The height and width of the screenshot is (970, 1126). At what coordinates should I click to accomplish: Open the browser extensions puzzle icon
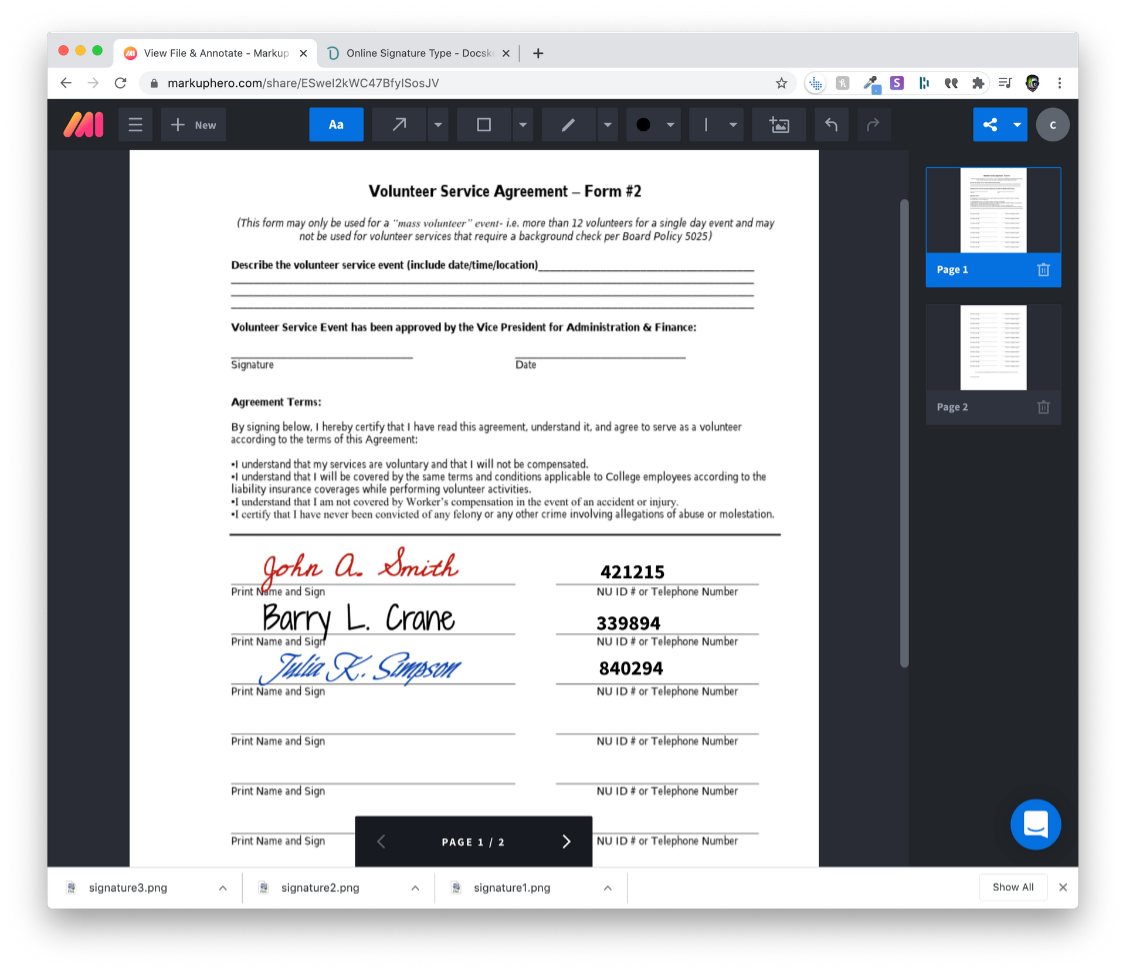pyautogui.click(x=977, y=83)
